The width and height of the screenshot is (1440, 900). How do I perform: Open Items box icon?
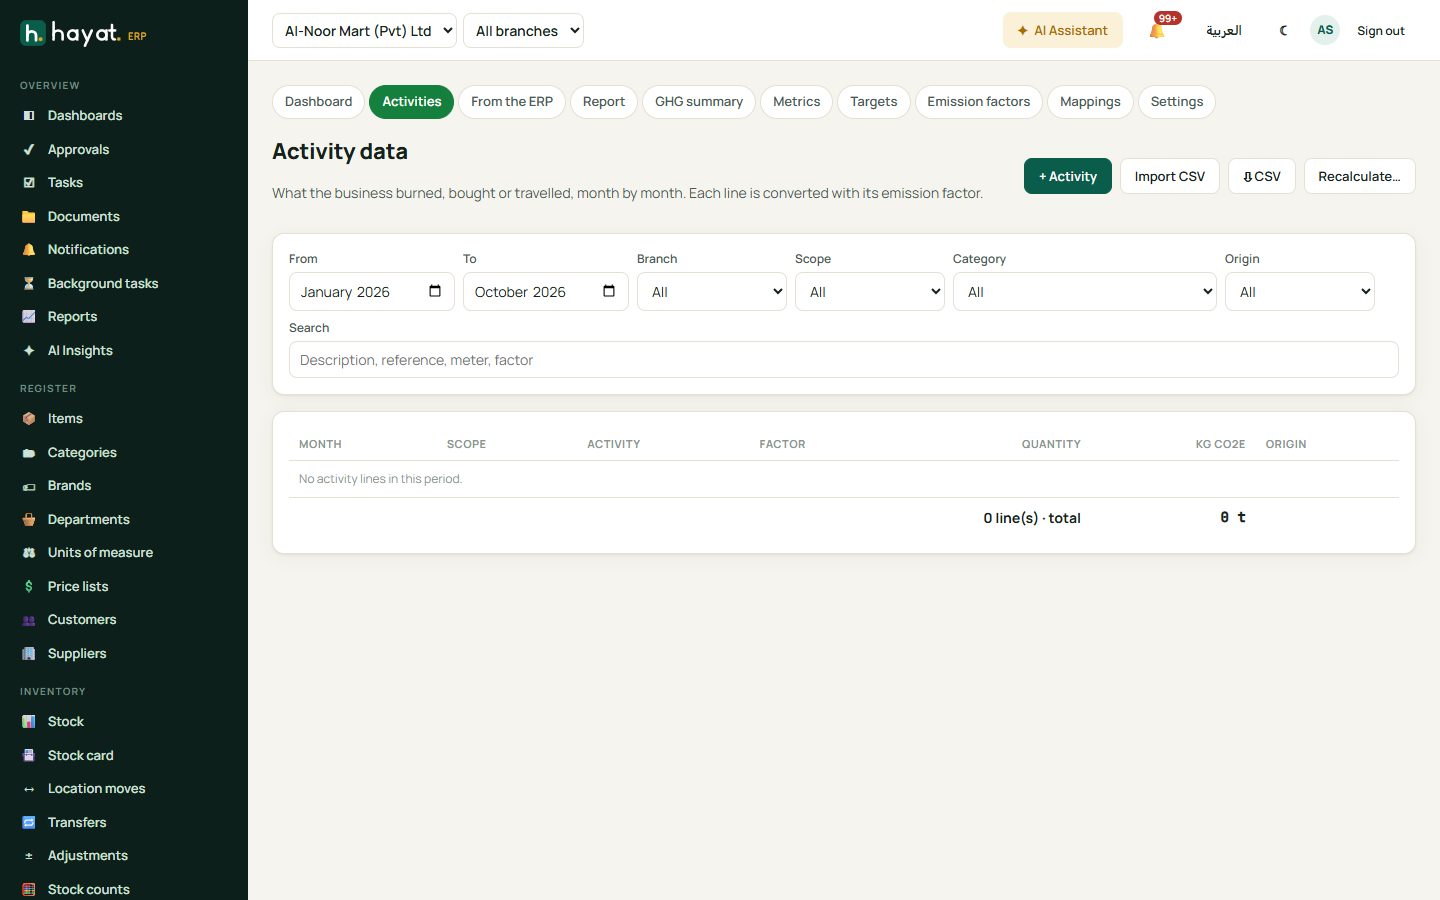click(29, 419)
